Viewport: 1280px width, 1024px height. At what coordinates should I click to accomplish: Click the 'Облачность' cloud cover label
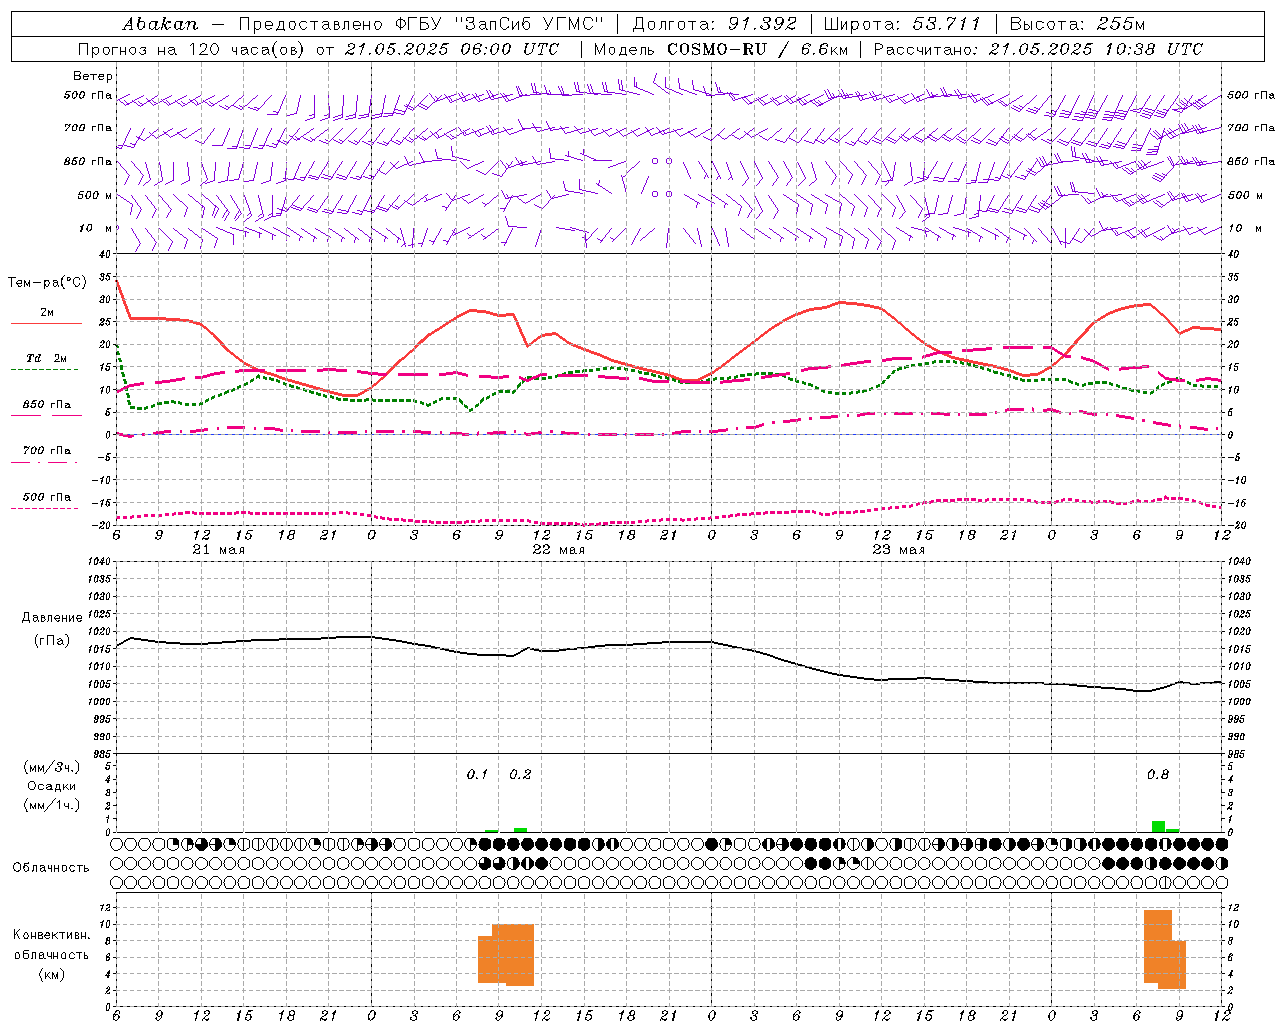(x=51, y=868)
